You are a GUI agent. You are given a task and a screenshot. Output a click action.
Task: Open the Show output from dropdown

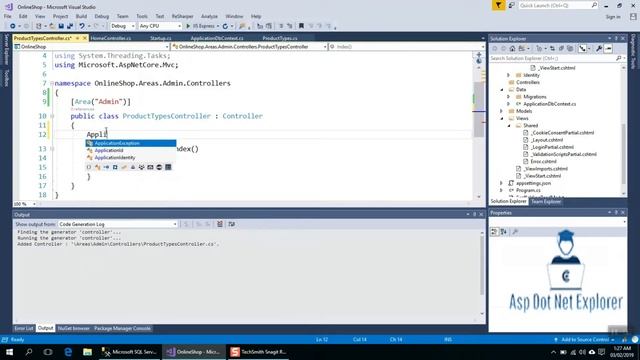[x=118, y=224]
